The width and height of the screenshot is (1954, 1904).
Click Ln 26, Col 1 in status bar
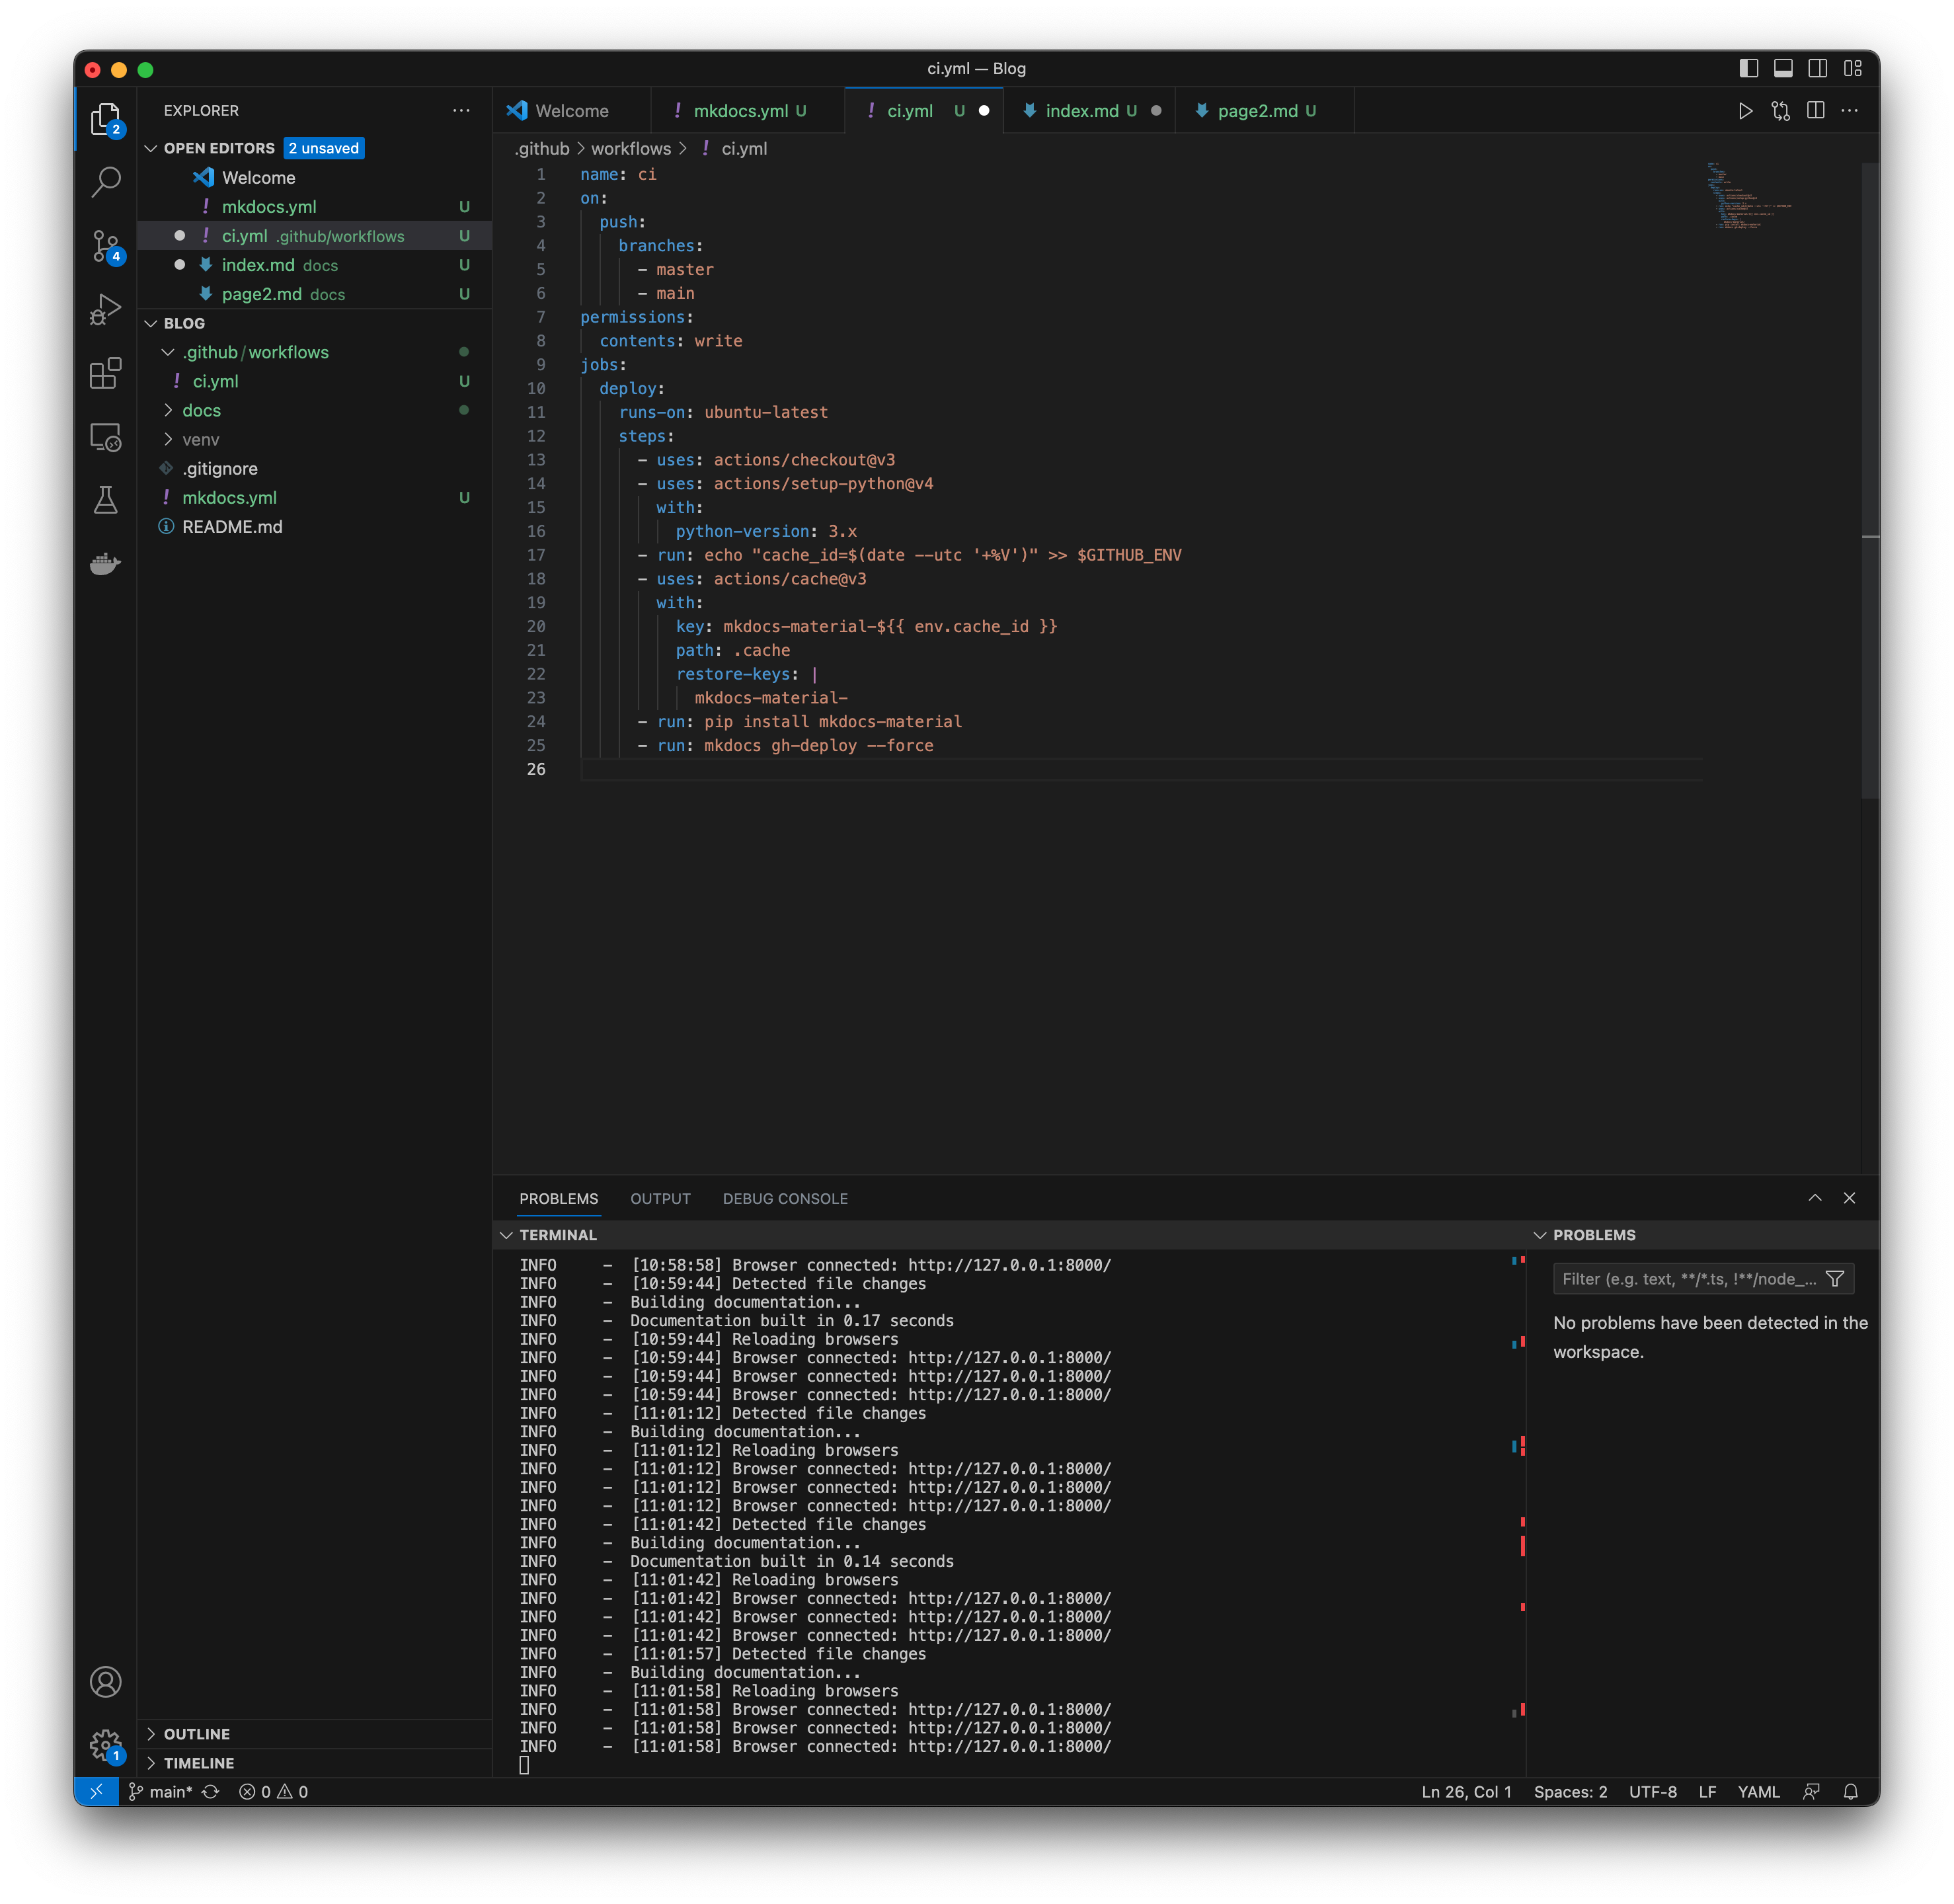1466,1791
